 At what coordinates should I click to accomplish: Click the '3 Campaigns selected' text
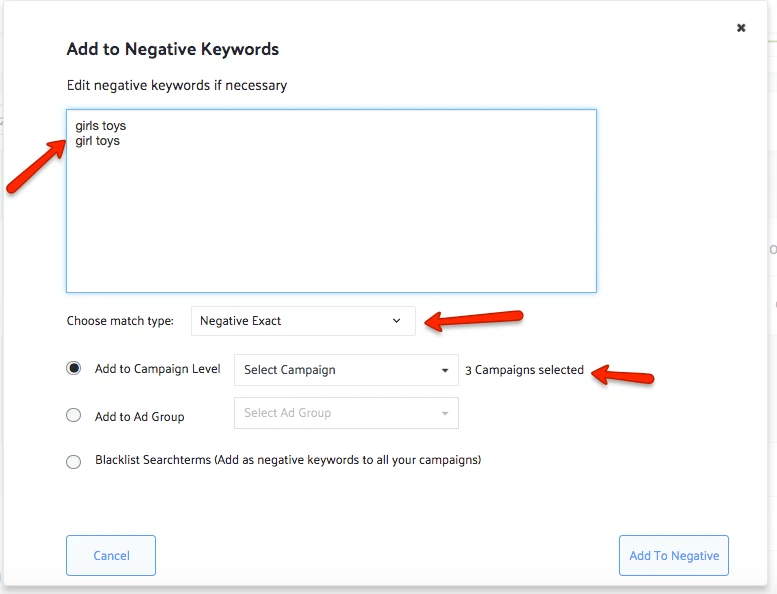click(524, 370)
